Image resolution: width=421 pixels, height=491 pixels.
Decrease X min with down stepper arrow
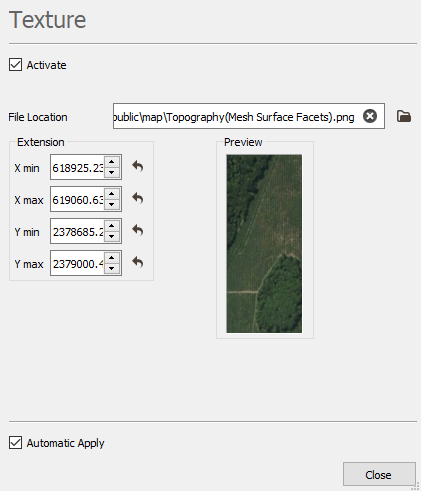coord(112,172)
